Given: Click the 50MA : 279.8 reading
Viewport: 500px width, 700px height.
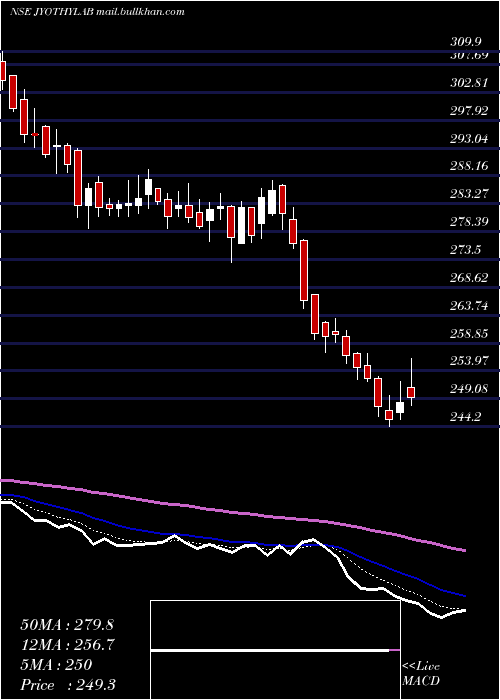Looking at the screenshot, I should [x=65, y=625].
